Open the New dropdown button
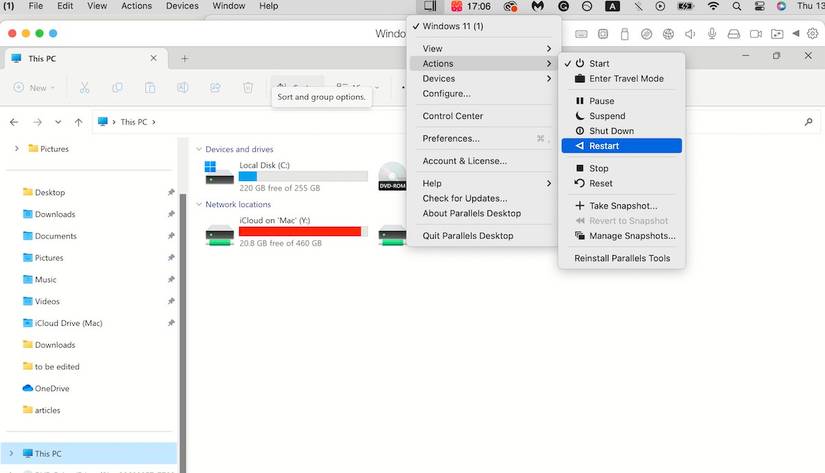The height and width of the screenshot is (473, 825). pos(34,88)
